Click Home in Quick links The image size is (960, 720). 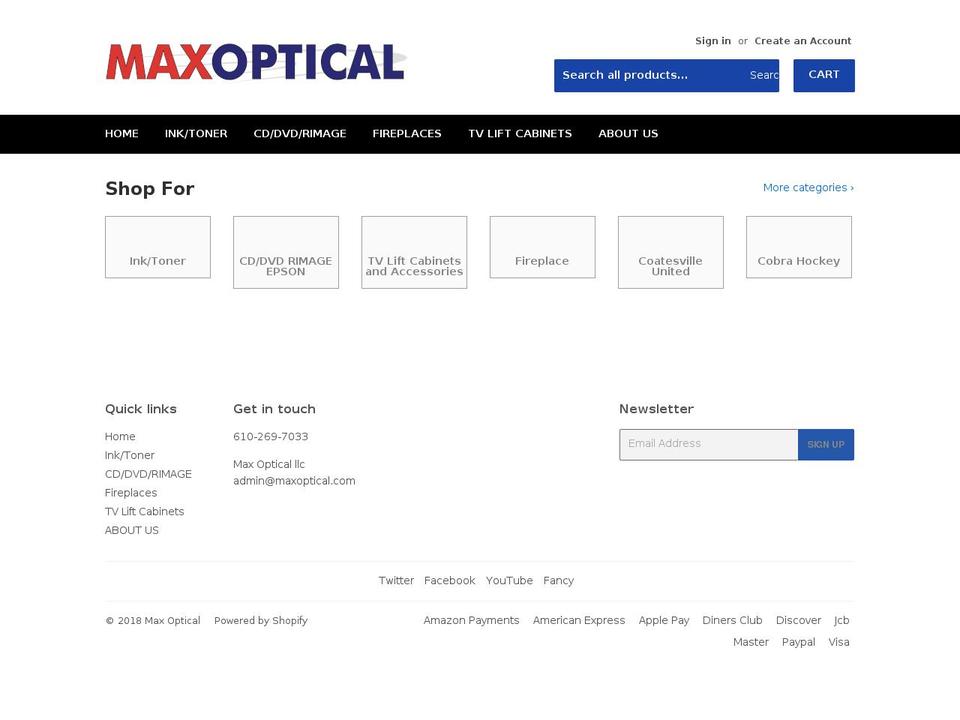pos(120,437)
